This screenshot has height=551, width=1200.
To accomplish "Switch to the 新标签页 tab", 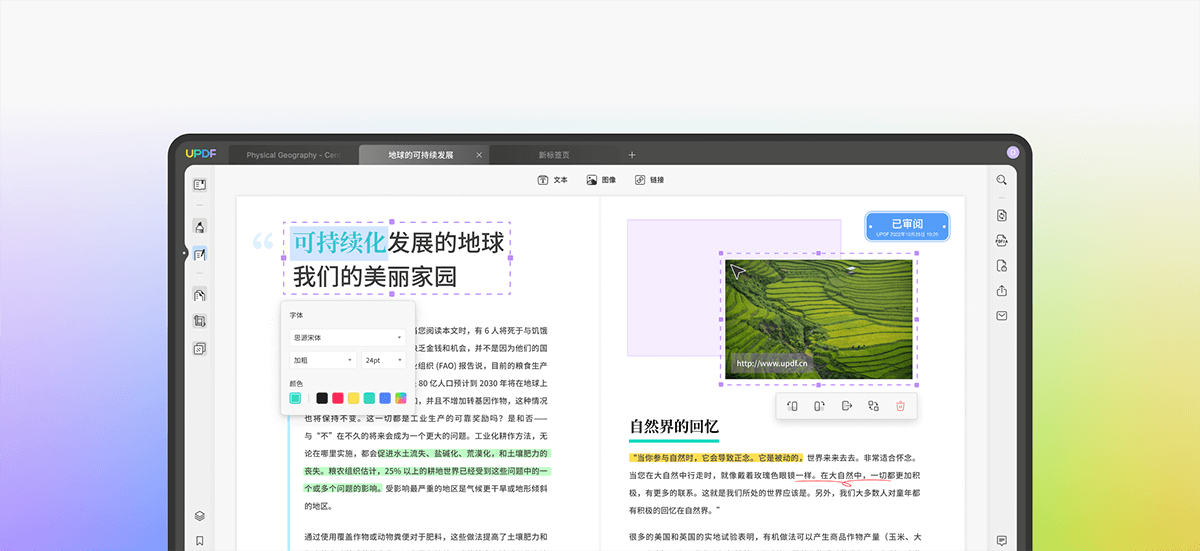I will [554, 155].
